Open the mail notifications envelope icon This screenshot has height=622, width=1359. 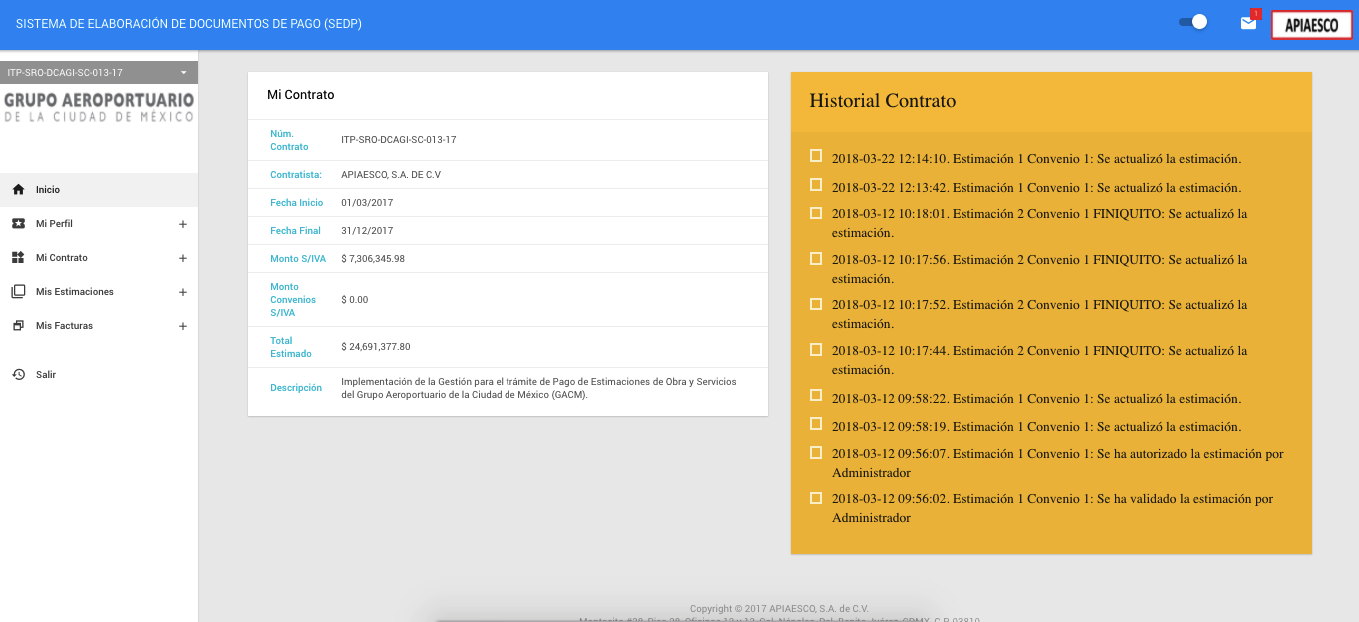click(1248, 23)
